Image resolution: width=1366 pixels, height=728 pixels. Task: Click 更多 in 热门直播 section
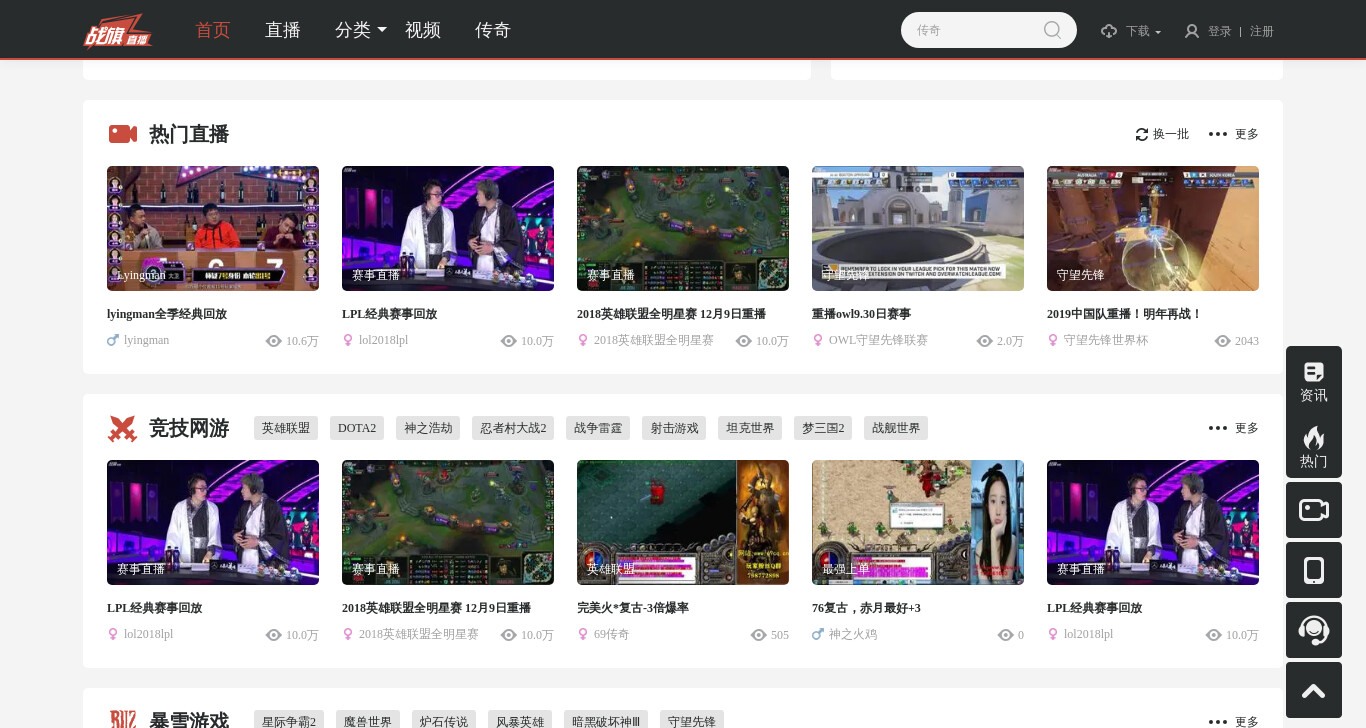pos(1247,134)
